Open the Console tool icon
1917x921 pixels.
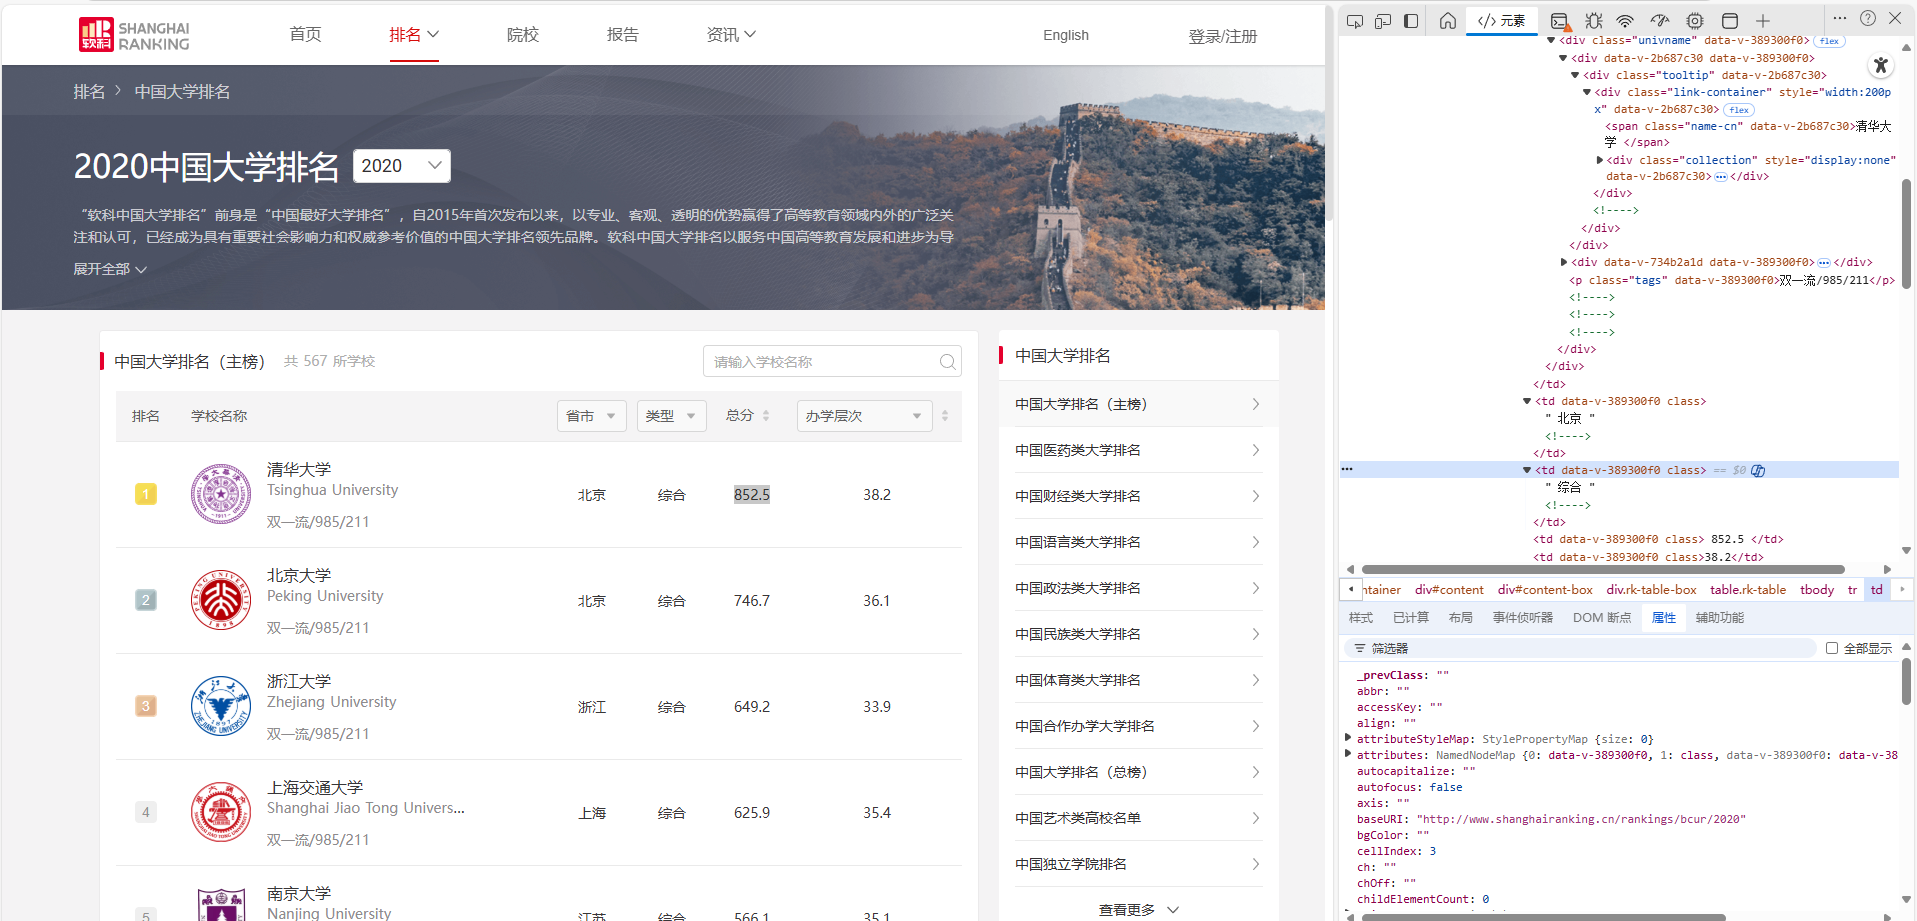click(1560, 21)
